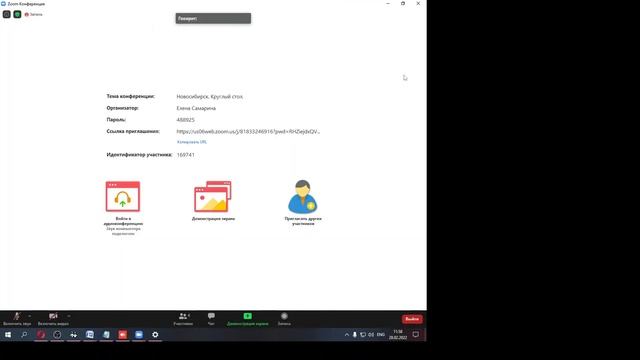Unmute microphone in Zoom toolbar
The width and height of the screenshot is (640, 360).
coord(16,319)
